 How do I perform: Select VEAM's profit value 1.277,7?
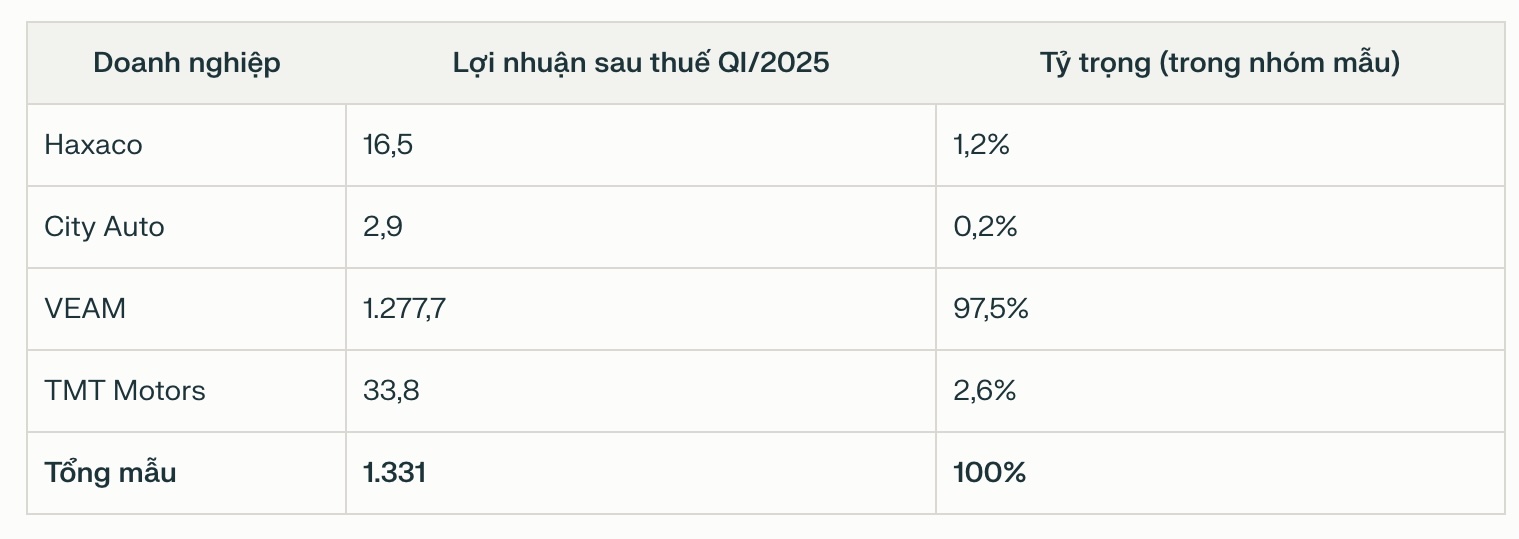click(405, 309)
